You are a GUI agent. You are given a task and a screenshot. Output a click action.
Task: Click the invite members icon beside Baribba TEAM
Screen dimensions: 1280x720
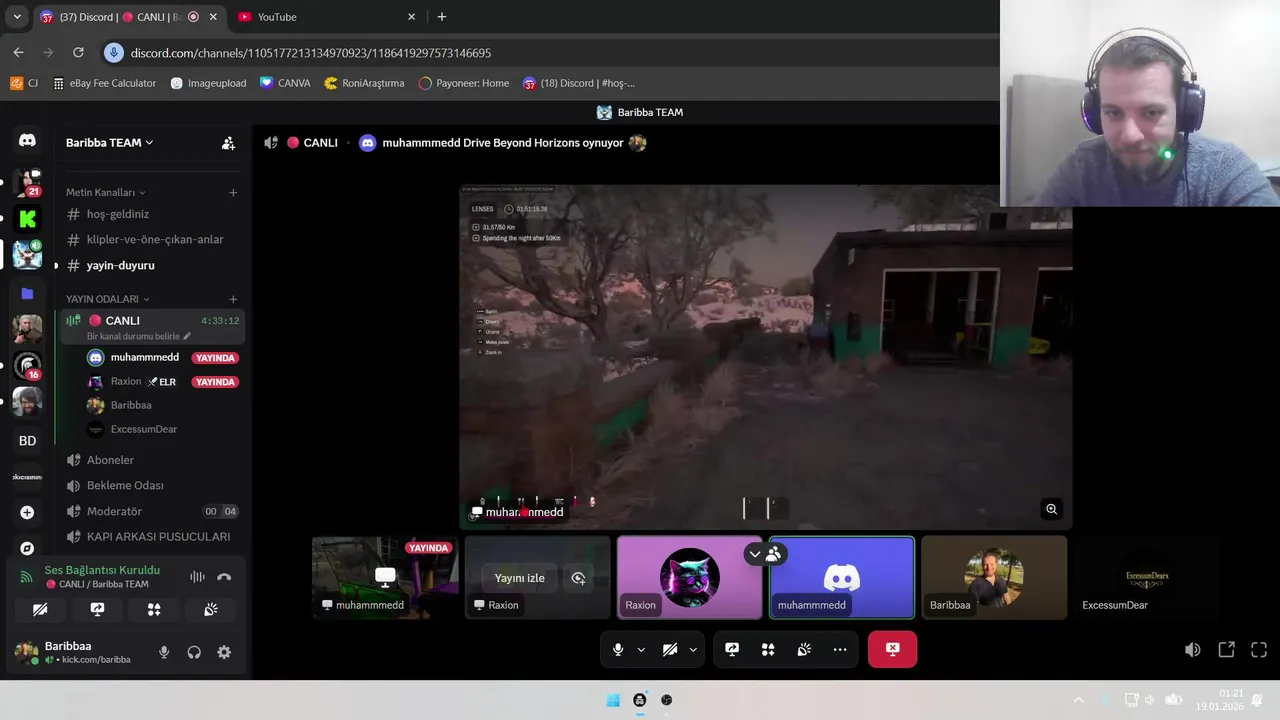pyautogui.click(x=228, y=143)
